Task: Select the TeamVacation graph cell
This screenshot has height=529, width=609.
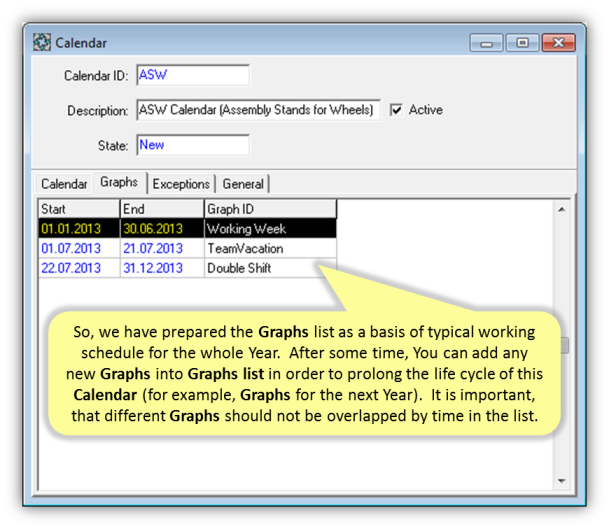Action: (270, 248)
